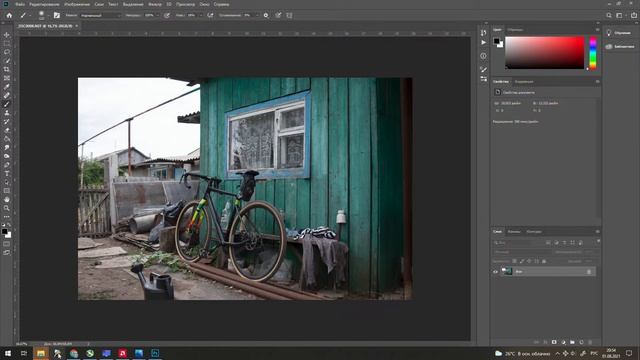640x360 pixels.
Task: Enable airbrush-style build-up in options bar
Action: [210, 15]
